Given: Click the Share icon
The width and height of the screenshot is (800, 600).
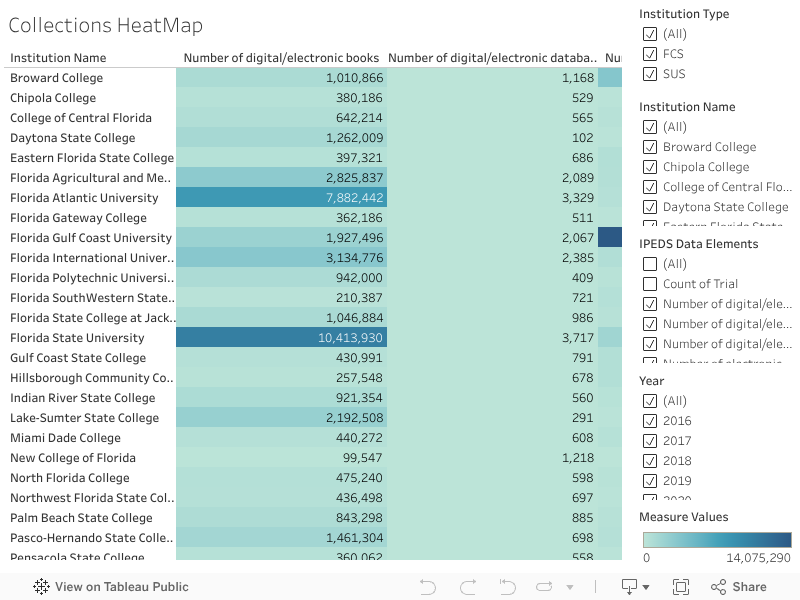Looking at the screenshot, I should coord(738,587).
